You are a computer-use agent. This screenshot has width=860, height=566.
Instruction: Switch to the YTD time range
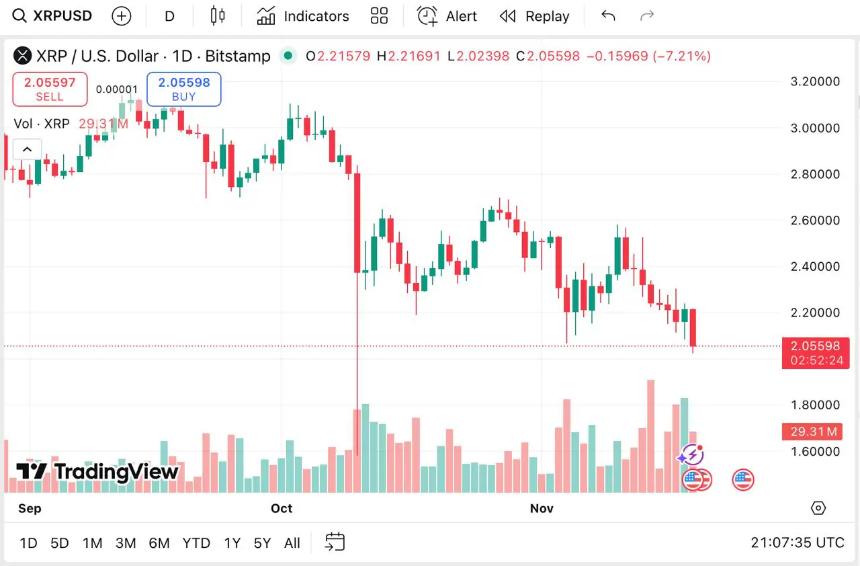pyautogui.click(x=196, y=543)
